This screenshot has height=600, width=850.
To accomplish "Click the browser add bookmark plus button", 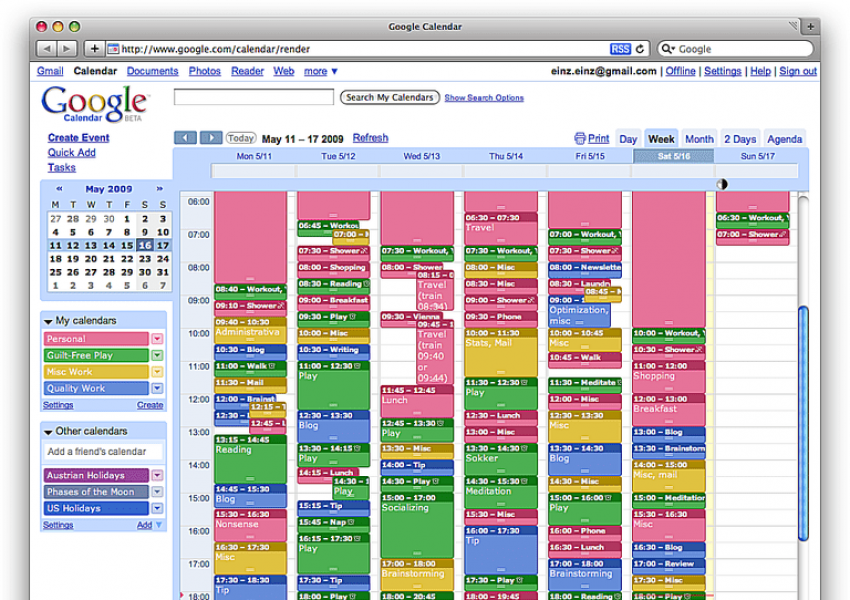I will (95, 48).
